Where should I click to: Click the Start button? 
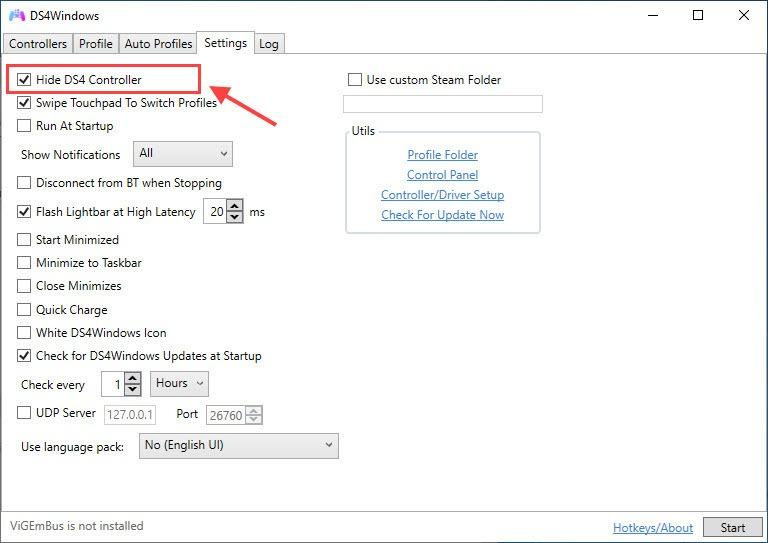click(x=733, y=528)
